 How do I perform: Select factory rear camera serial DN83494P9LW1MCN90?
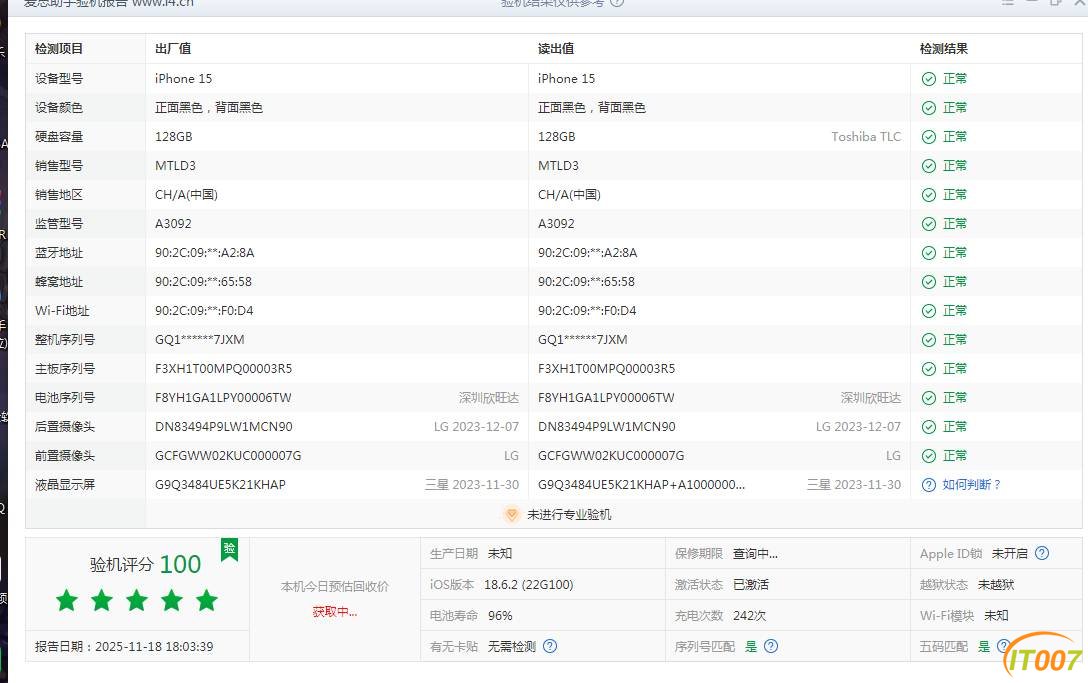click(x=223, y=427)
